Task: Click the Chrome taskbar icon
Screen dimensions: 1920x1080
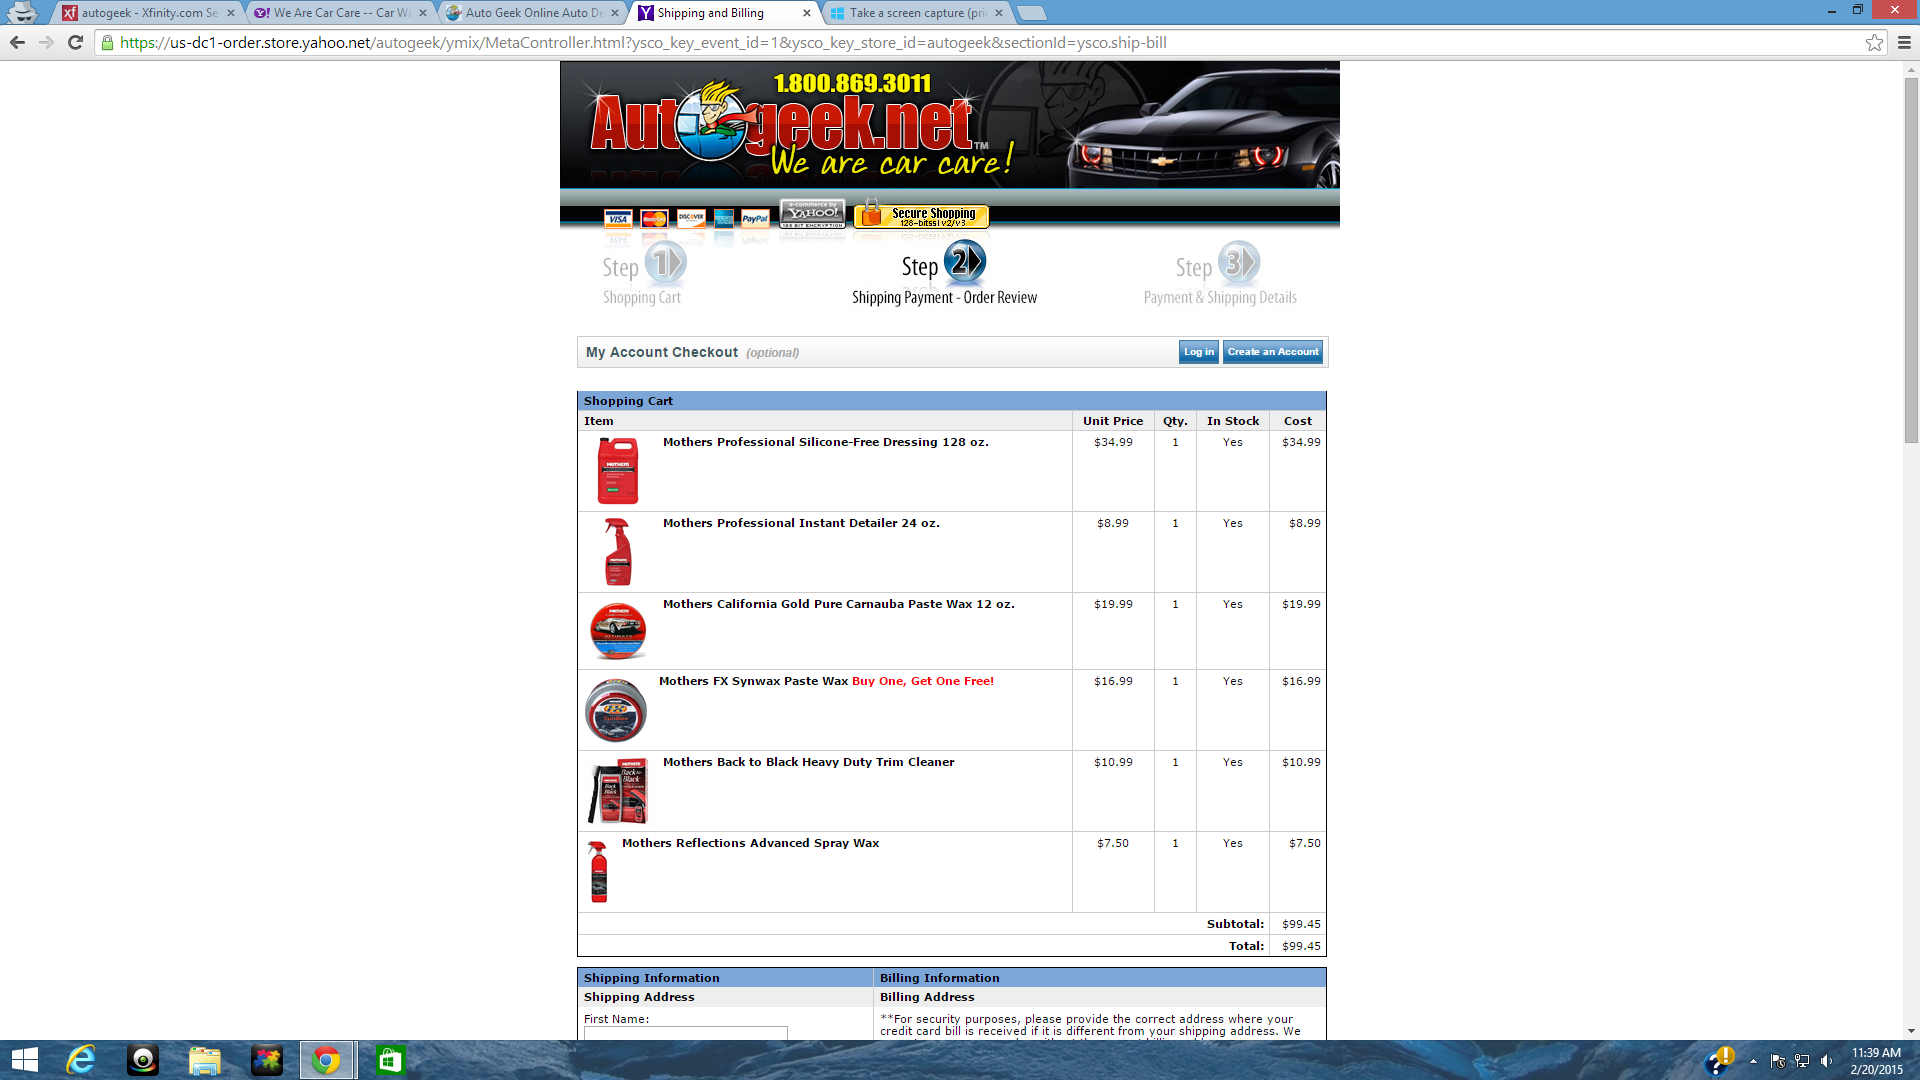Action: pyautogui.click(x=327, y=1060)
